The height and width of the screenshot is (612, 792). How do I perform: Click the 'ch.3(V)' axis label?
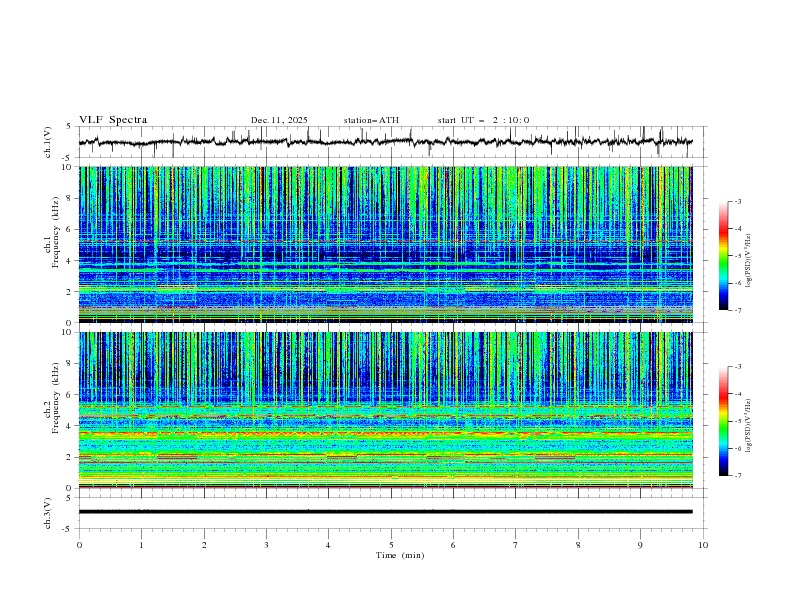coord(48,513)
